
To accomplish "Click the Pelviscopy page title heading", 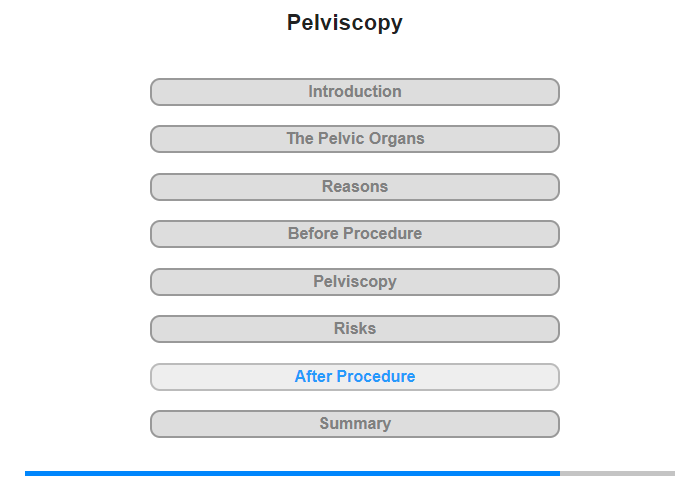I will (345, 23).
